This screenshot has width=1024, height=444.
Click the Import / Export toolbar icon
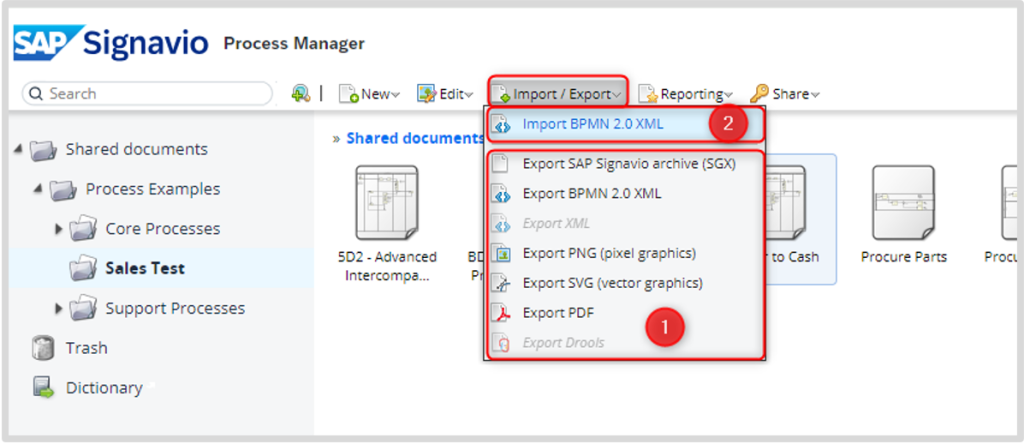pyautogui.click(x=501, y=94)
